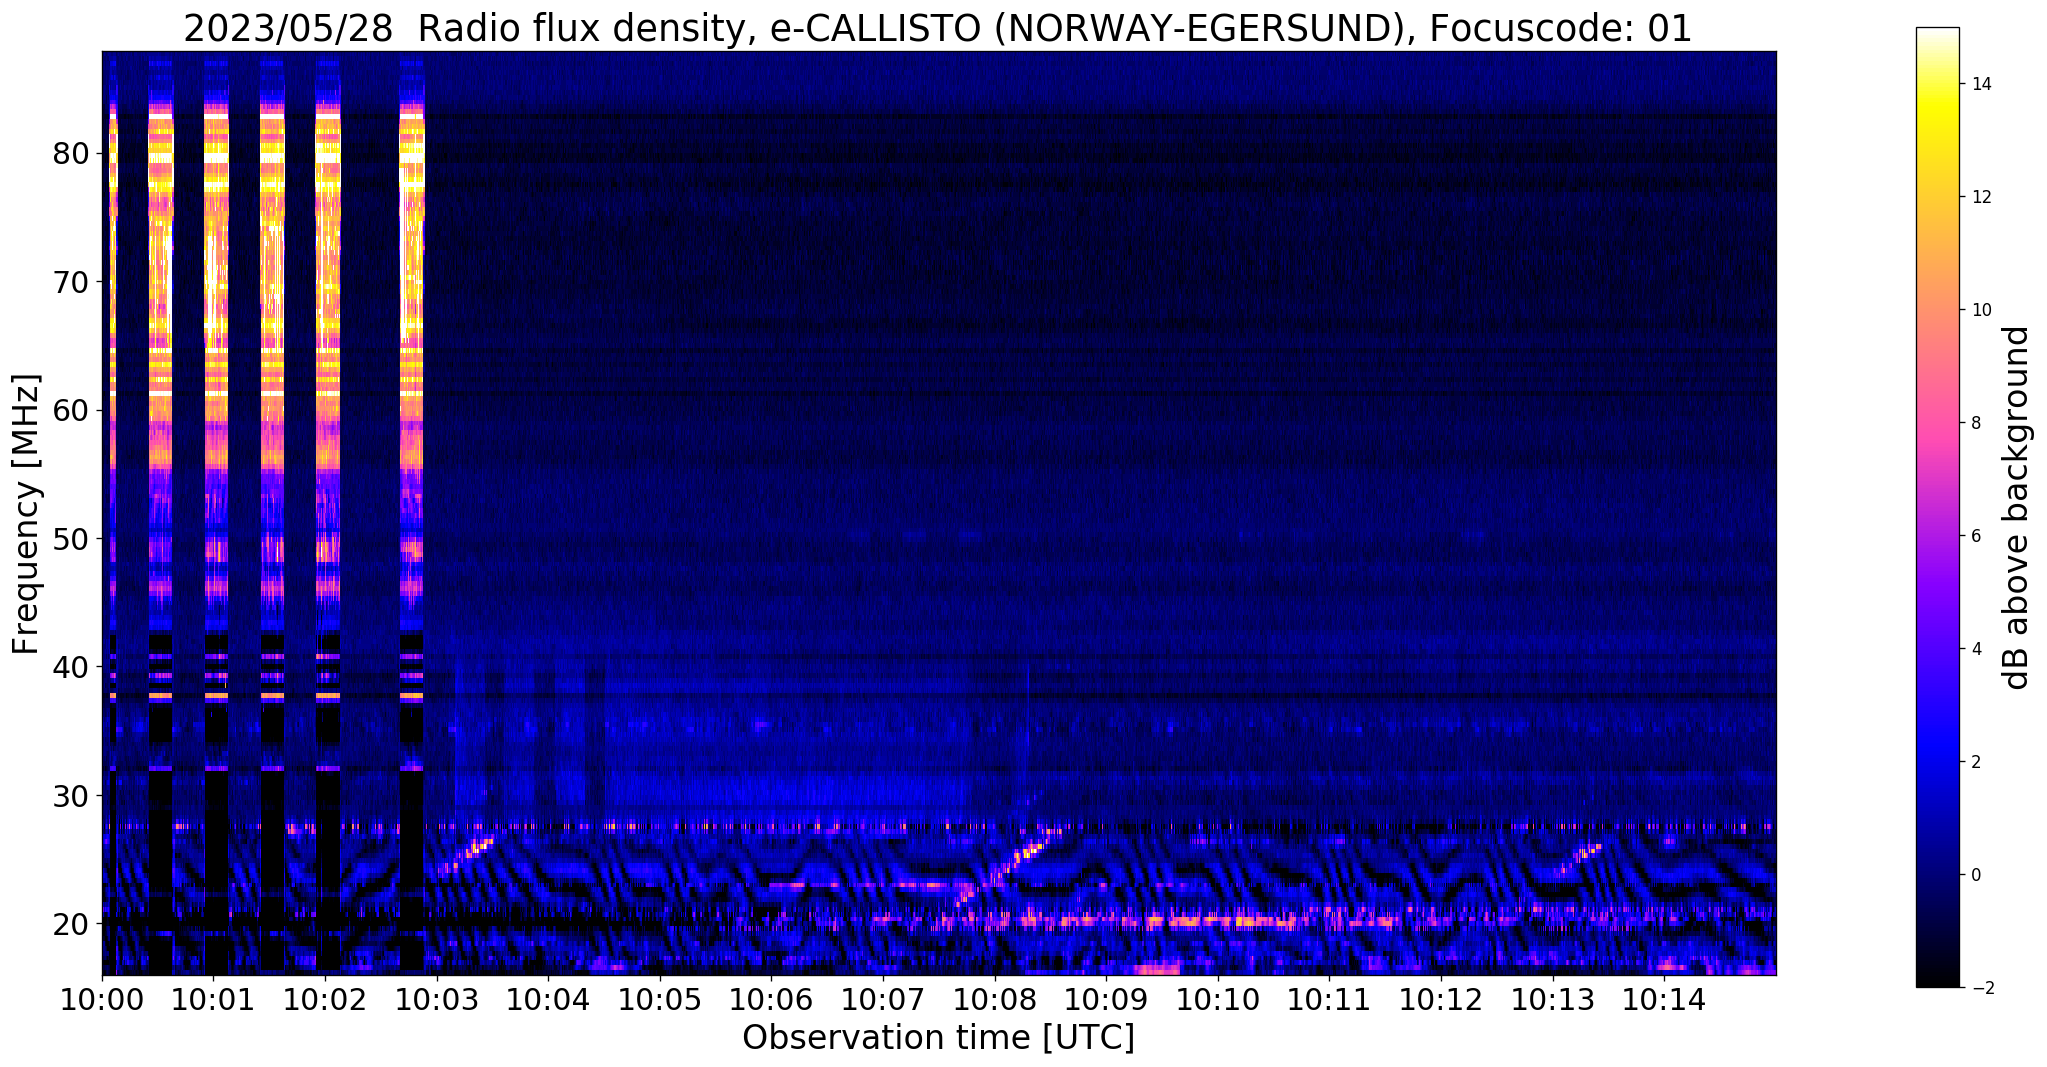This screenshot has width=2047, height=1067.
Task: Click the 10:01 time tick label
Action: (x=213, y=999)
